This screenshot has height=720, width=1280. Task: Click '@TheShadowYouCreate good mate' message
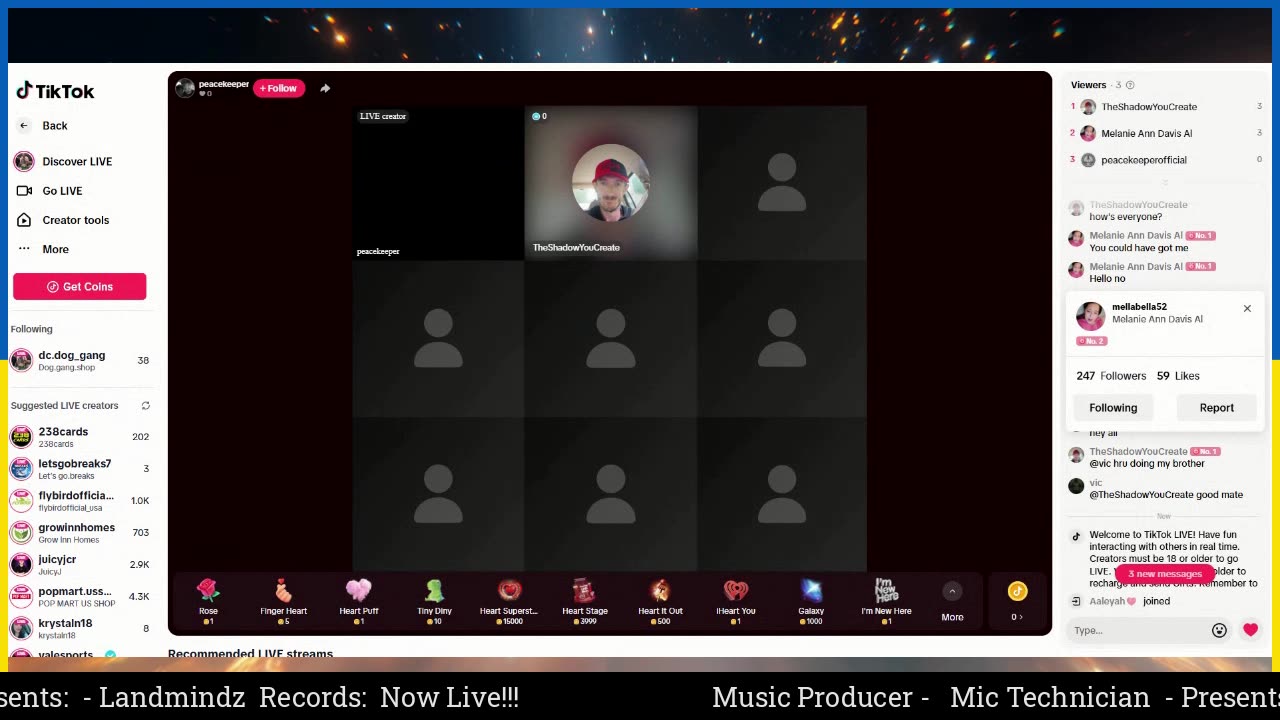click(x=1166, y=495)
